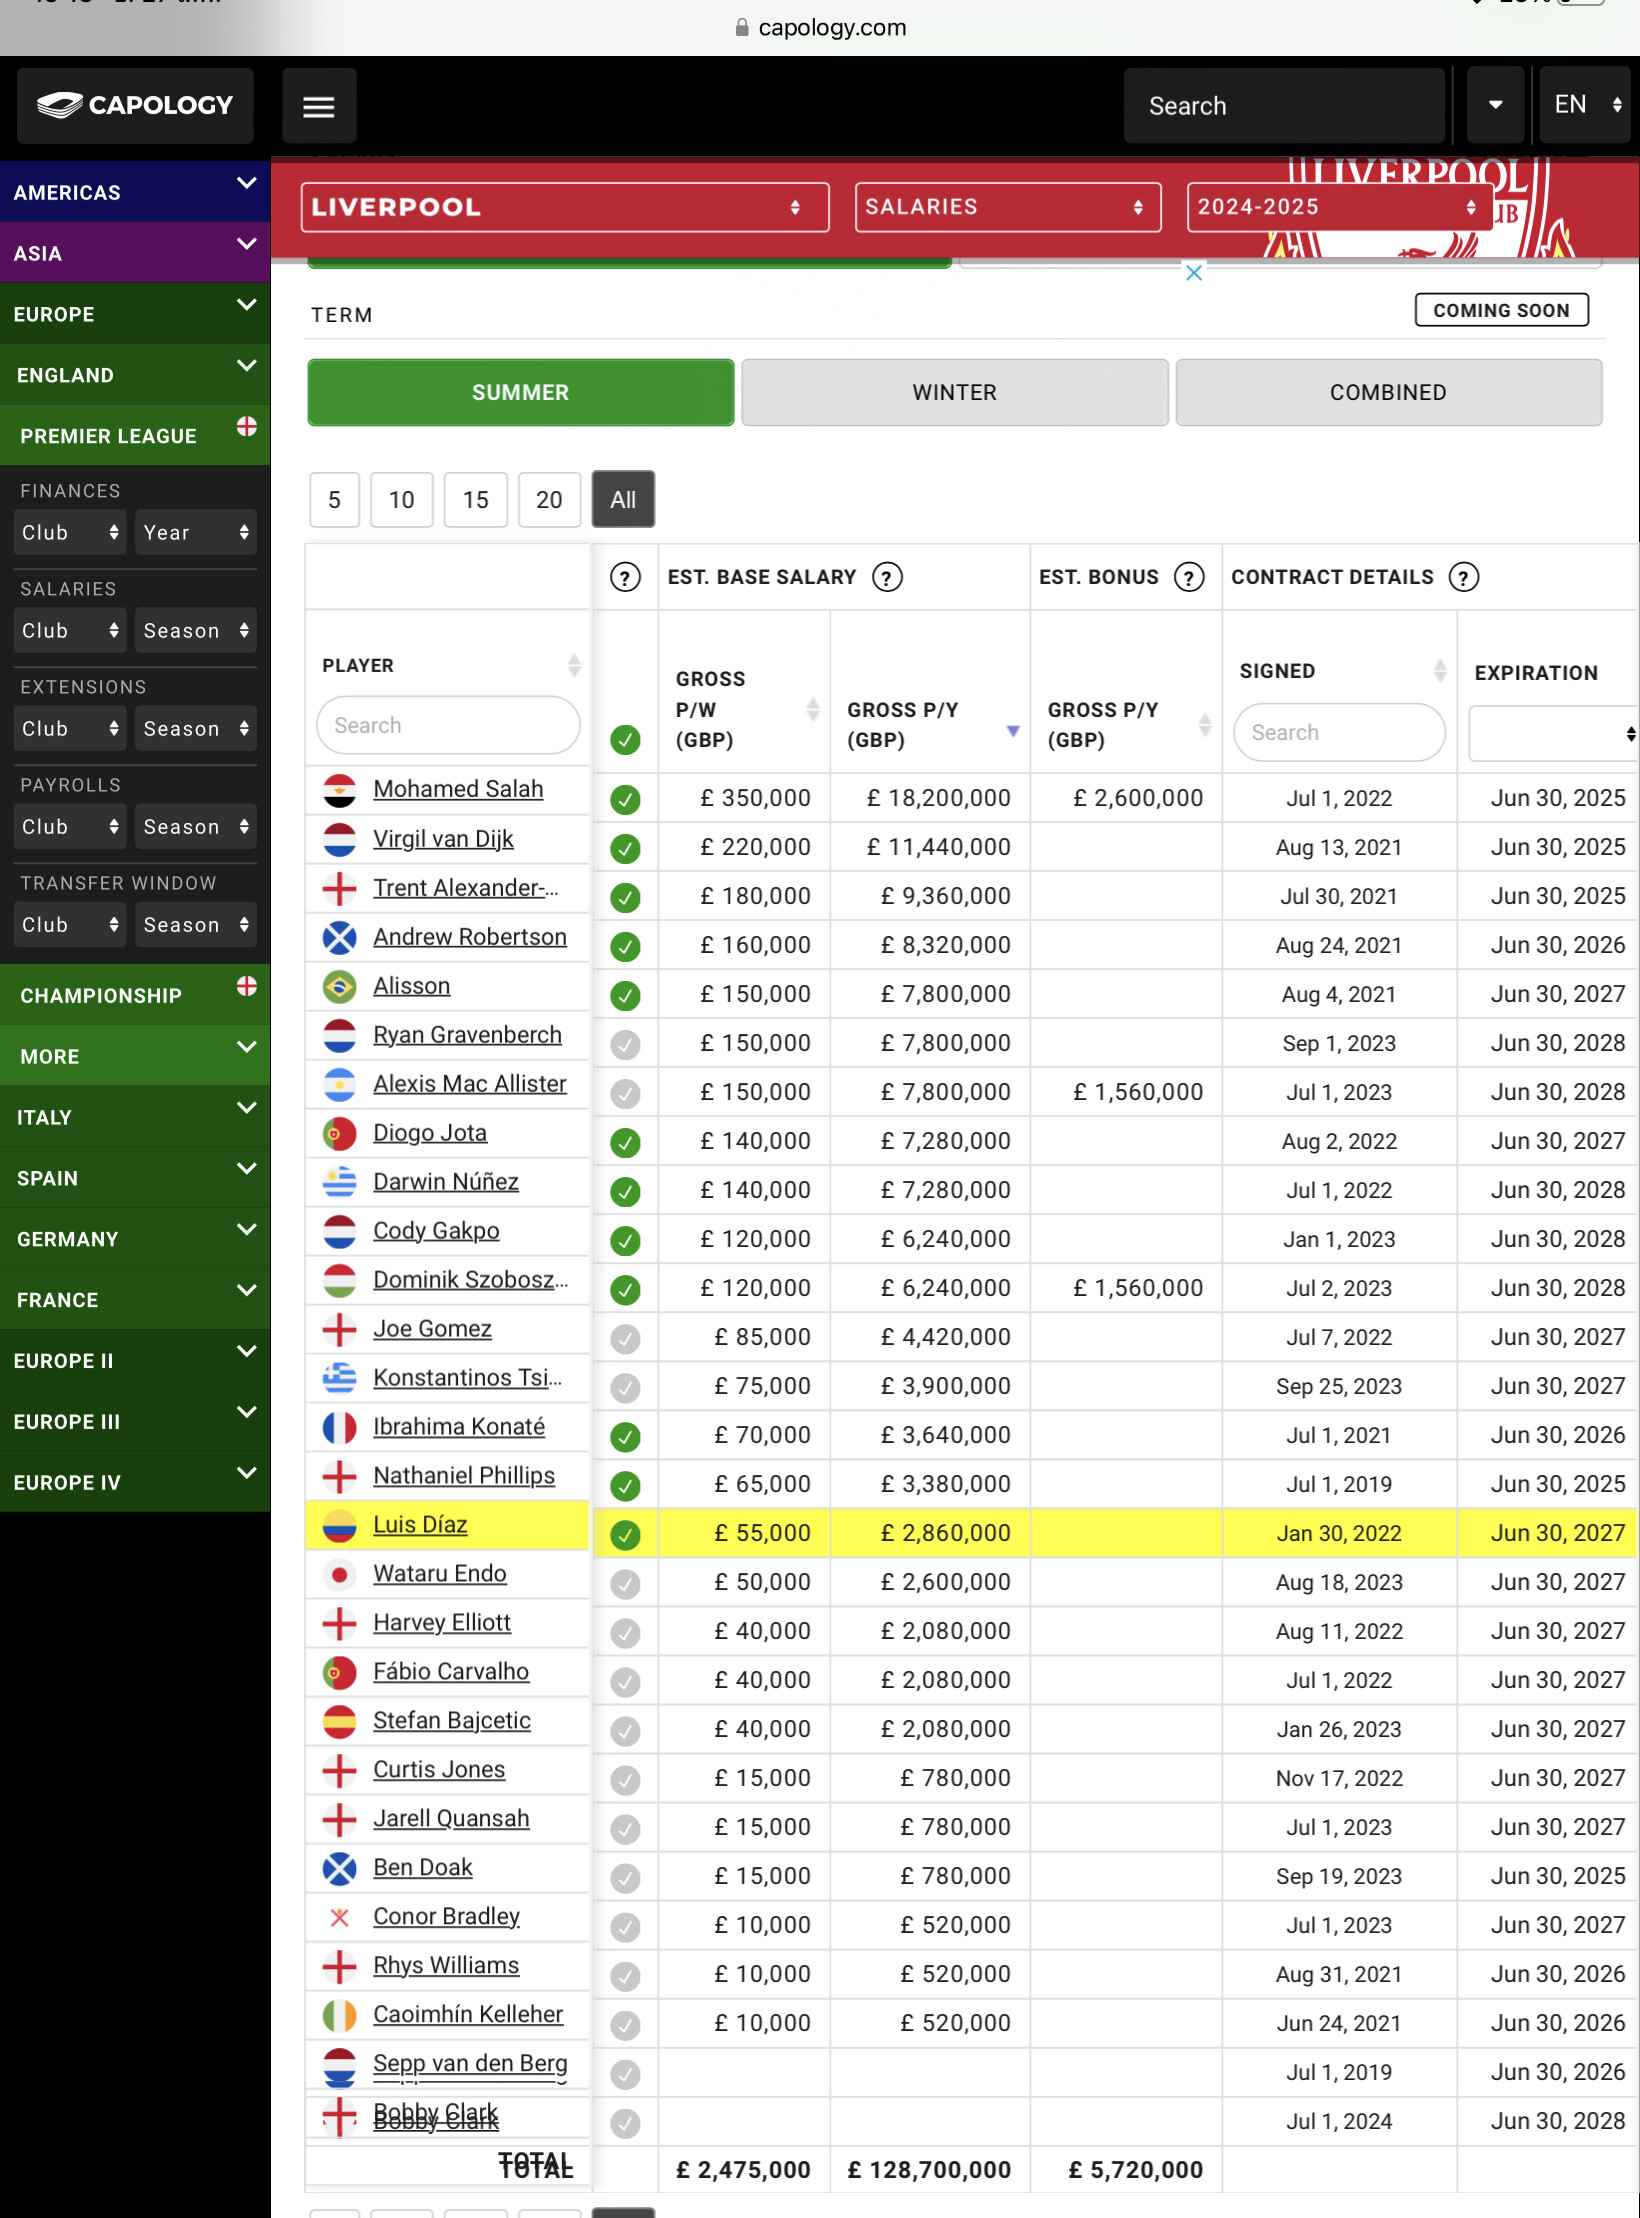Toggle the verified check for Mohamed Salah
Screen dimensions: 1640x2218
[625, 799]
